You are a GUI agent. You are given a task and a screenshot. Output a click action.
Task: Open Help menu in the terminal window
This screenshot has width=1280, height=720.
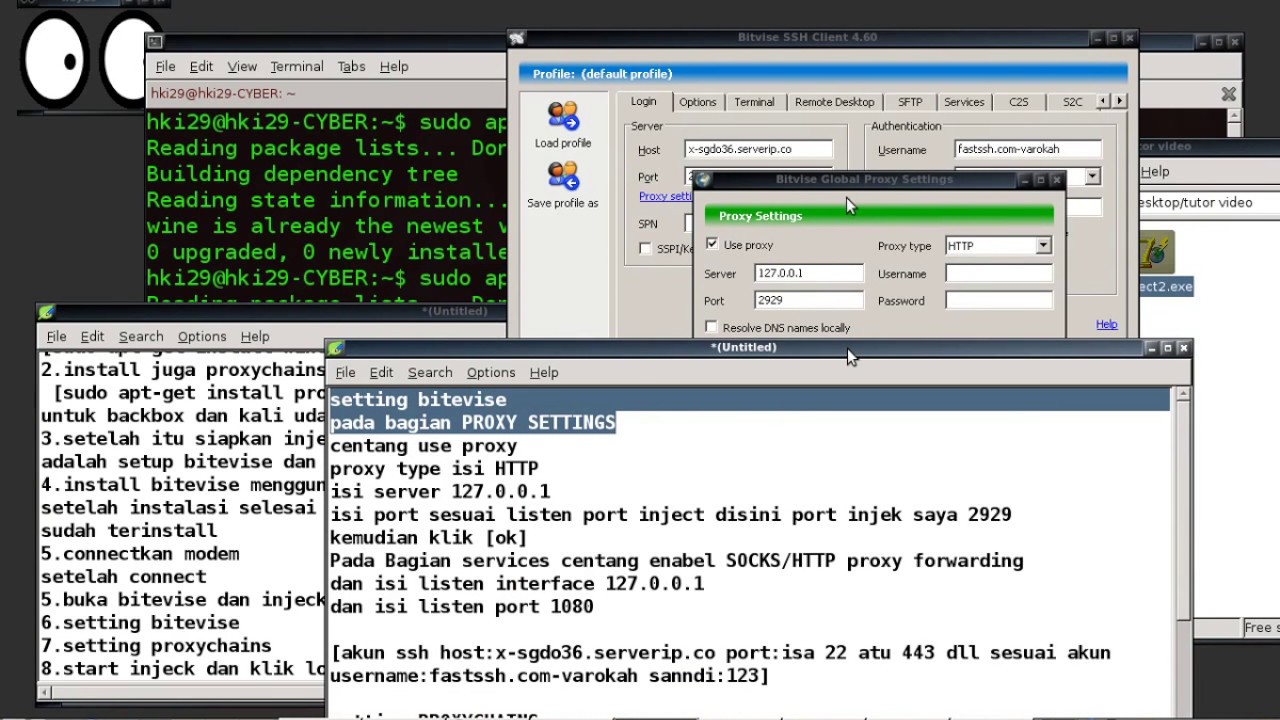pos(394,66)
